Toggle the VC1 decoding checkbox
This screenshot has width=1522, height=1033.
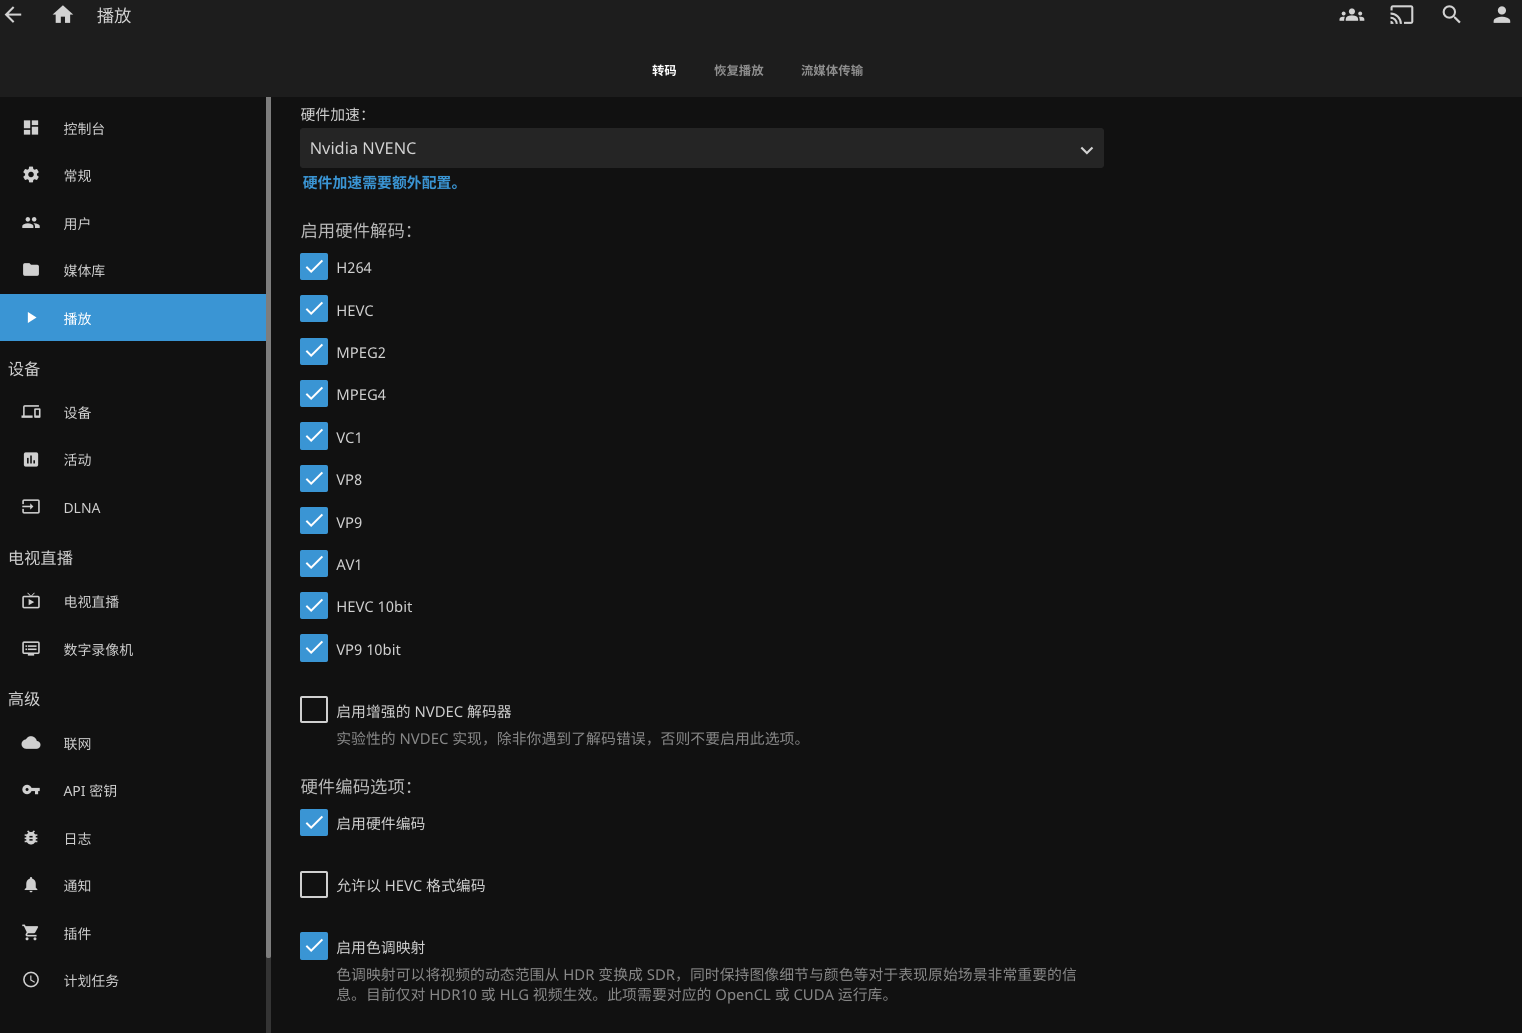click(x=314, y=436)
